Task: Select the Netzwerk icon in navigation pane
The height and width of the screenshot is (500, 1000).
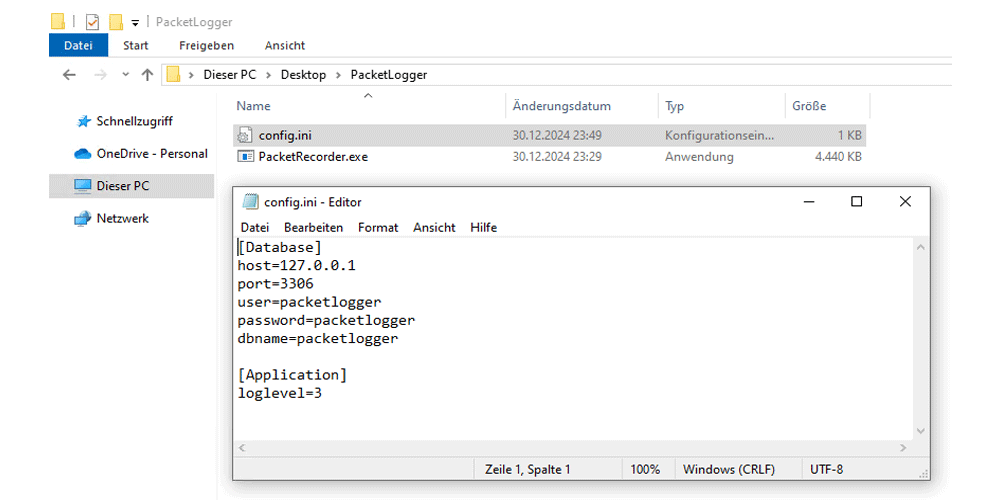Action: 83,219
